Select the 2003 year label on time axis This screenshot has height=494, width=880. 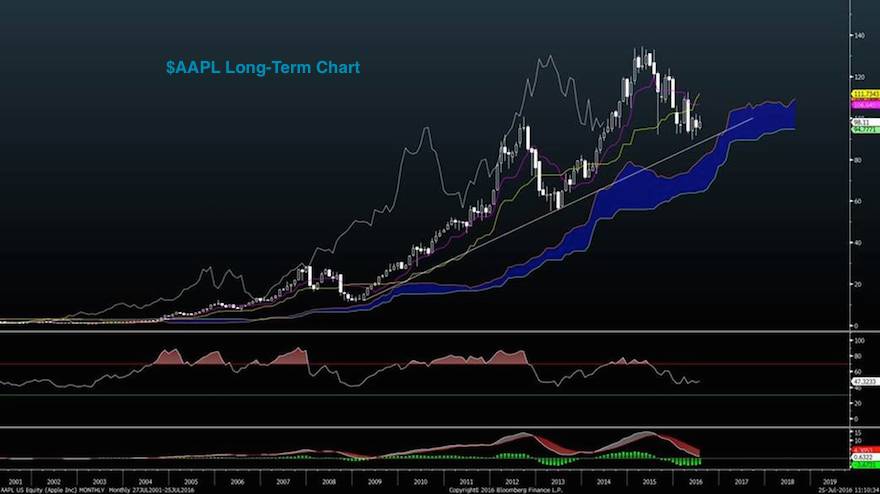(99, 482)
